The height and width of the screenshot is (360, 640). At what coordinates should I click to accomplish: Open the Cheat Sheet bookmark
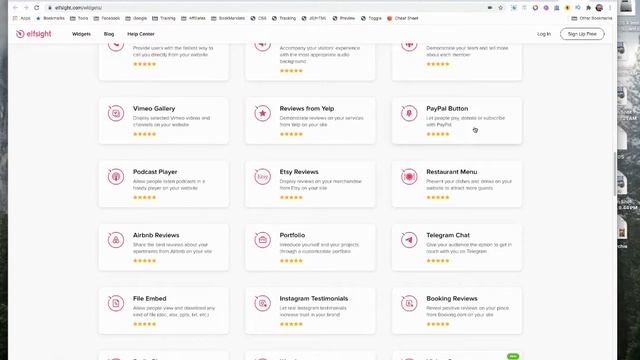coord(403,18)
